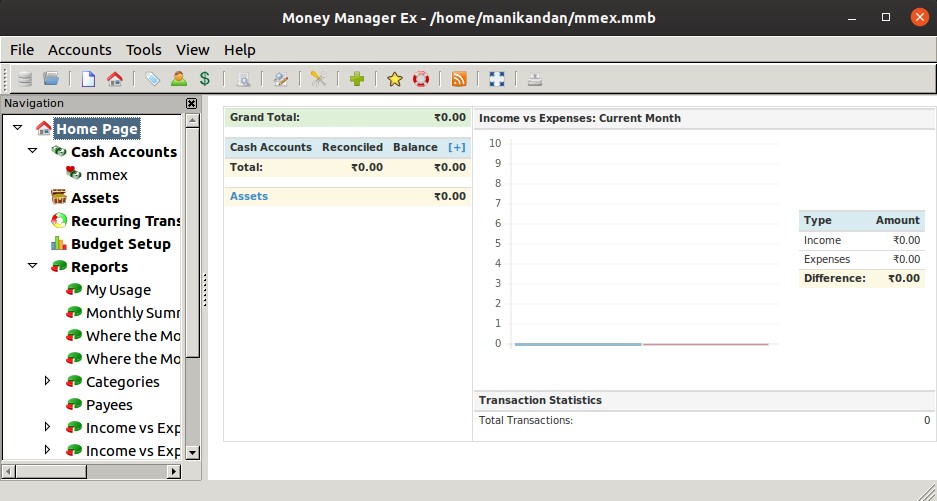Collapse the Home Page tree node

(x=17, y=127)
